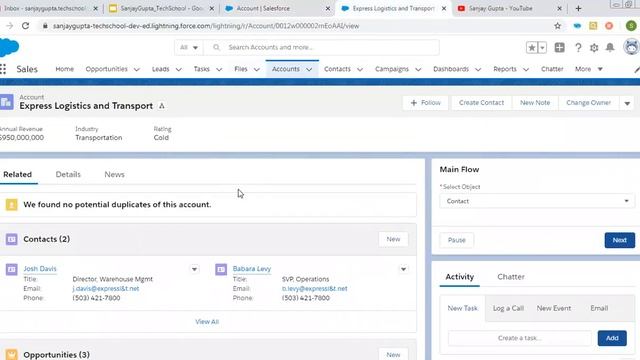640x360 pixels.
Task: Click the Contacts related list icon
Action: coord(11,239)
